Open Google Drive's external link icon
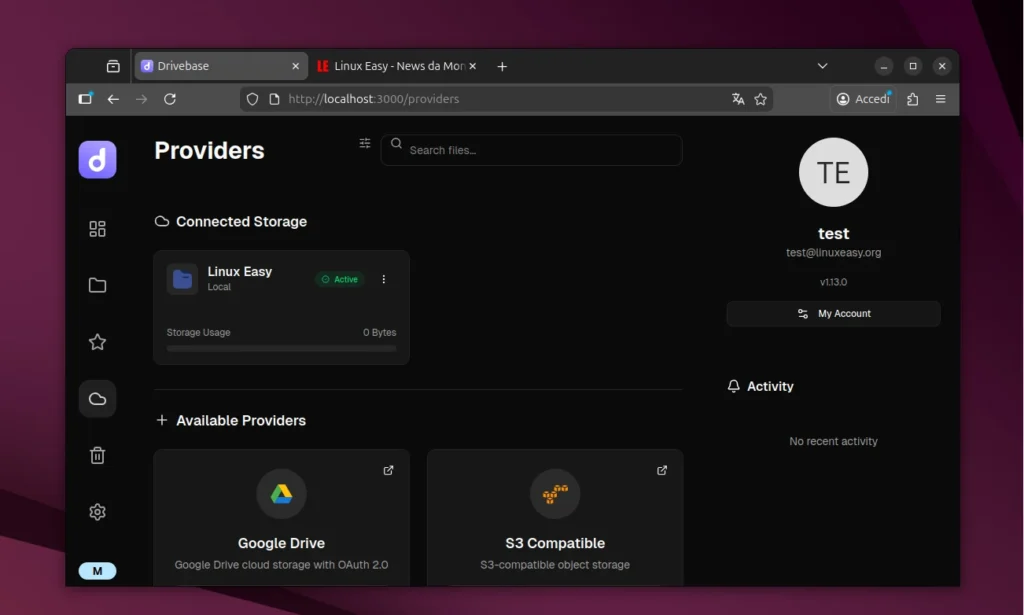 [388, 470]
